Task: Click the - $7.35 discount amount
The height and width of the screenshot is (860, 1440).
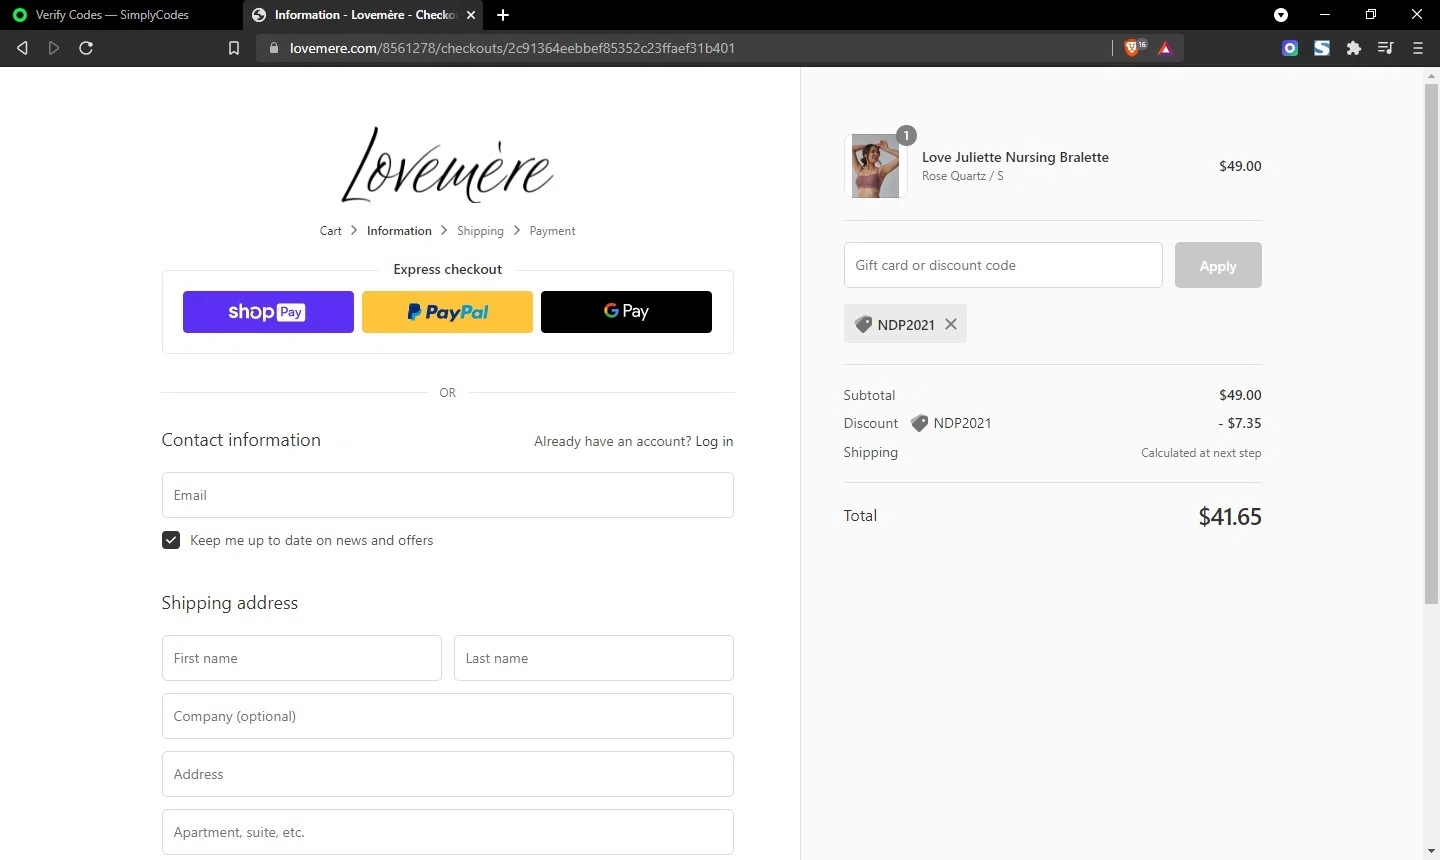Action: (1240, 423)
